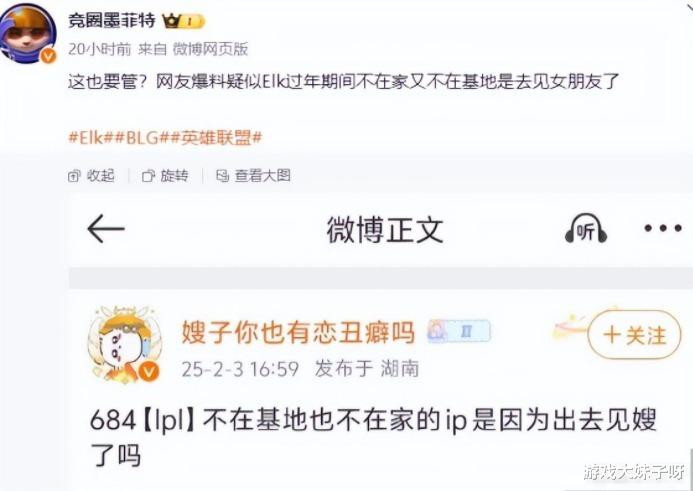Open 竞圈墨菲特 profile avatar

click(28, 34)
